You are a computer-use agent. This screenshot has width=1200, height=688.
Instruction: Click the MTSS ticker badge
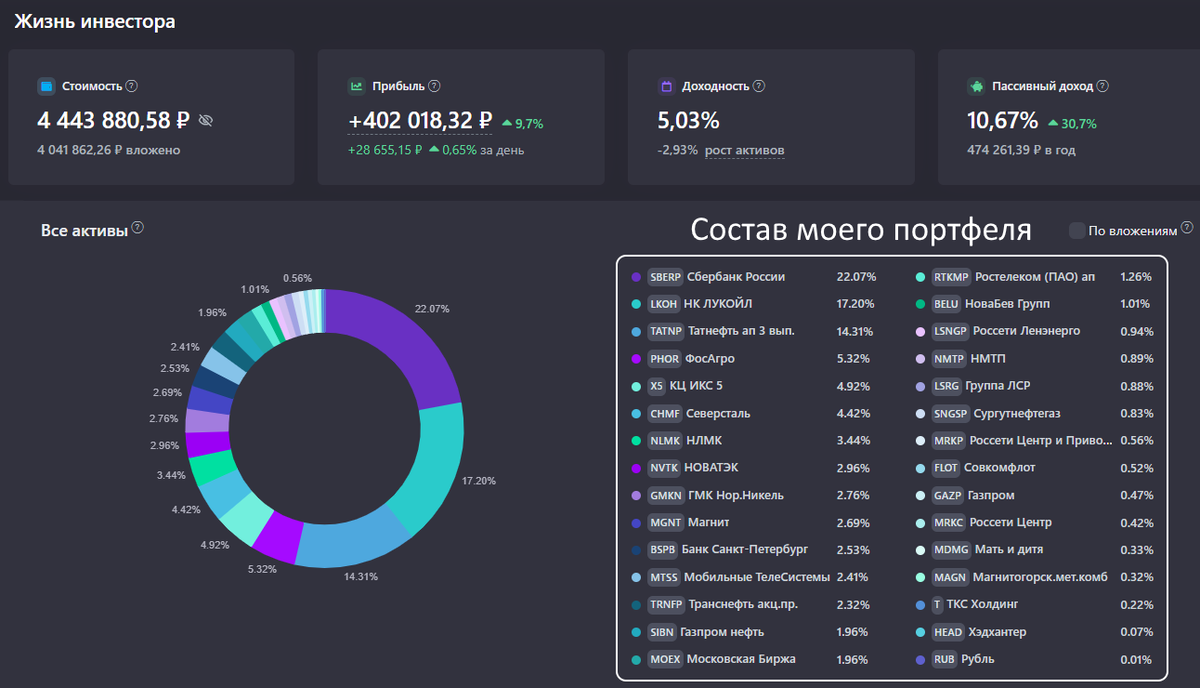tap(663, 578)
